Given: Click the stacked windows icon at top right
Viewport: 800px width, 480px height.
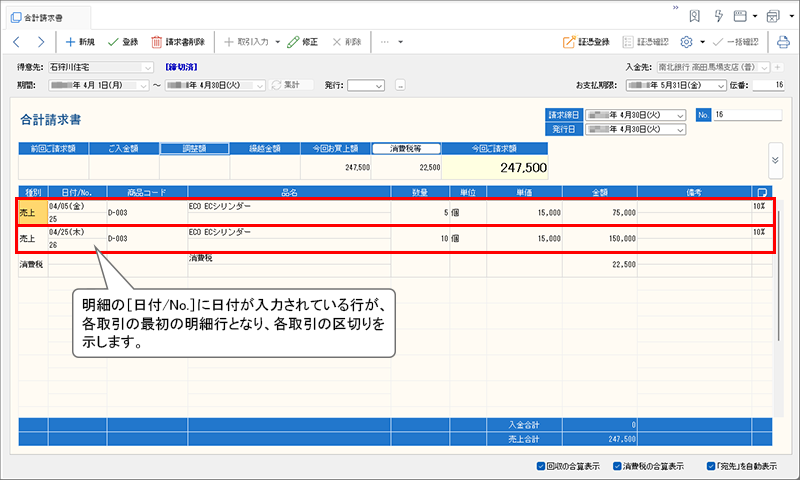Looking at the screenshot, I should [x=773, y=16].
